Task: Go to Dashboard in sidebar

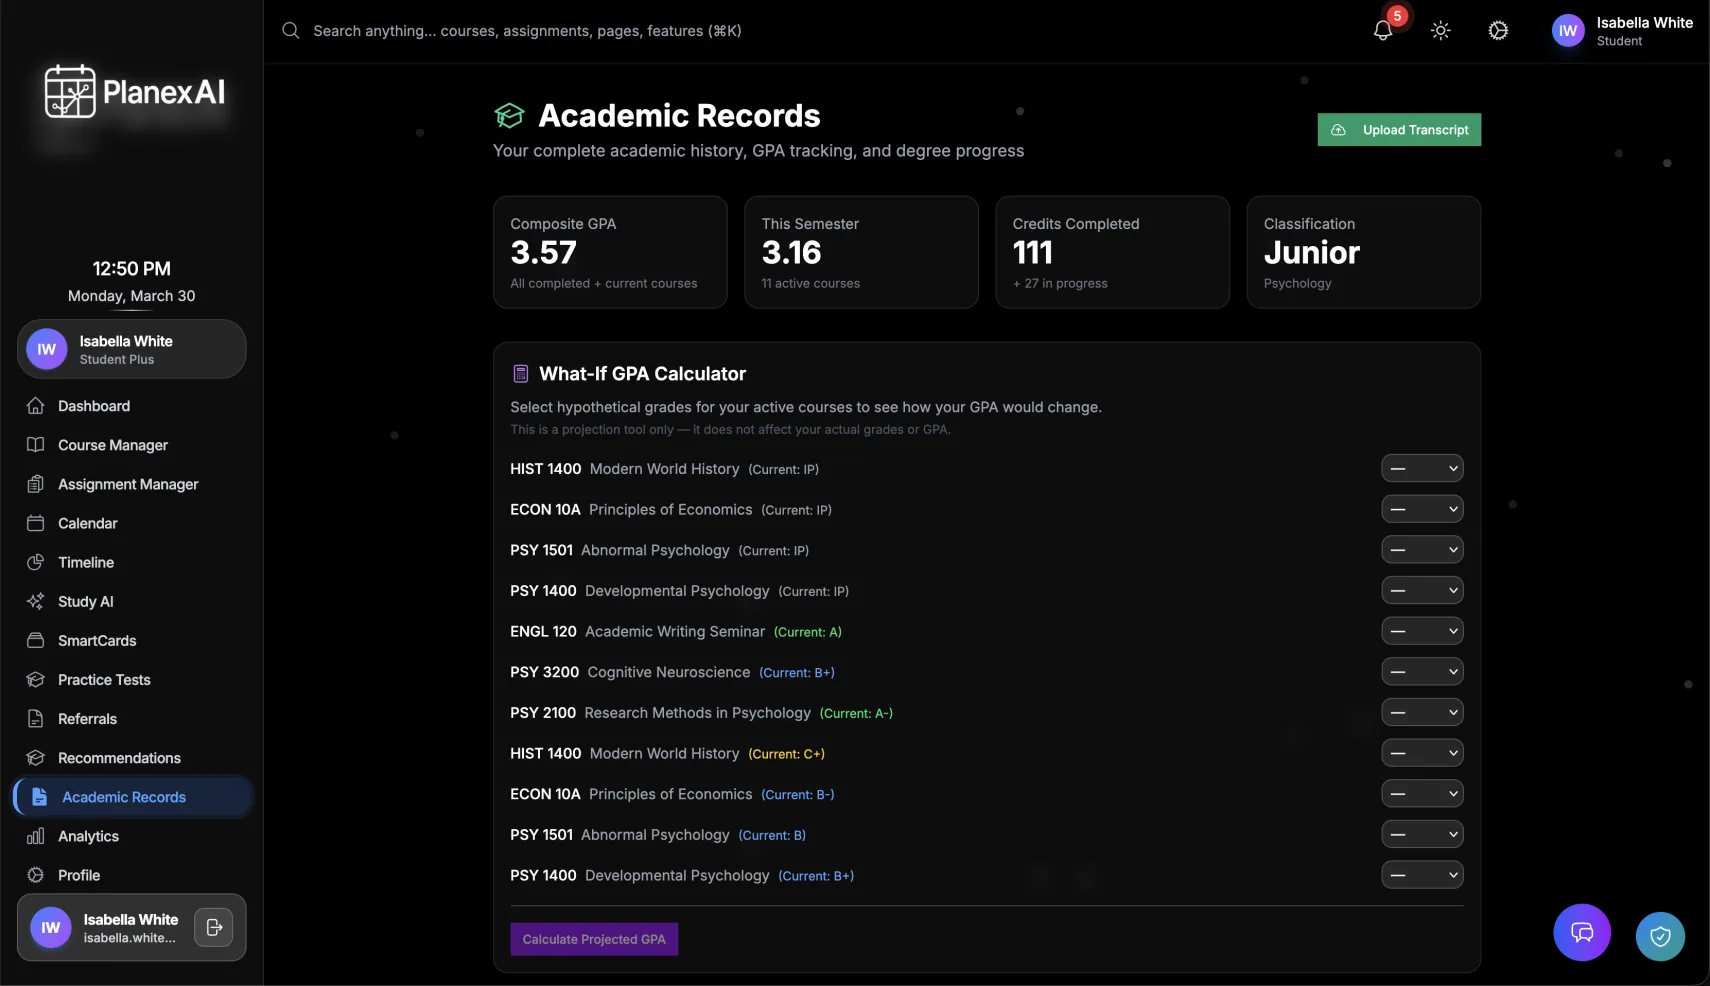Action: point(131,406)
